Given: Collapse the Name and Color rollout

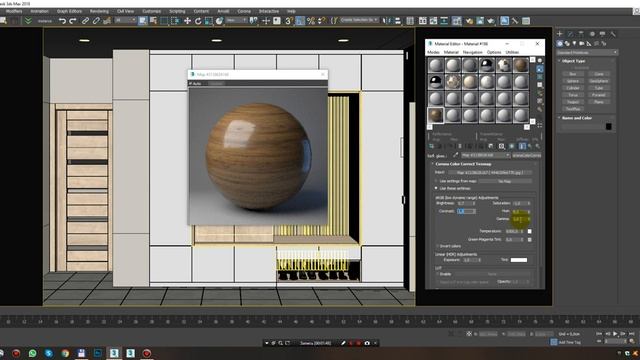Looking at the screenshot, I should point(577,118).
